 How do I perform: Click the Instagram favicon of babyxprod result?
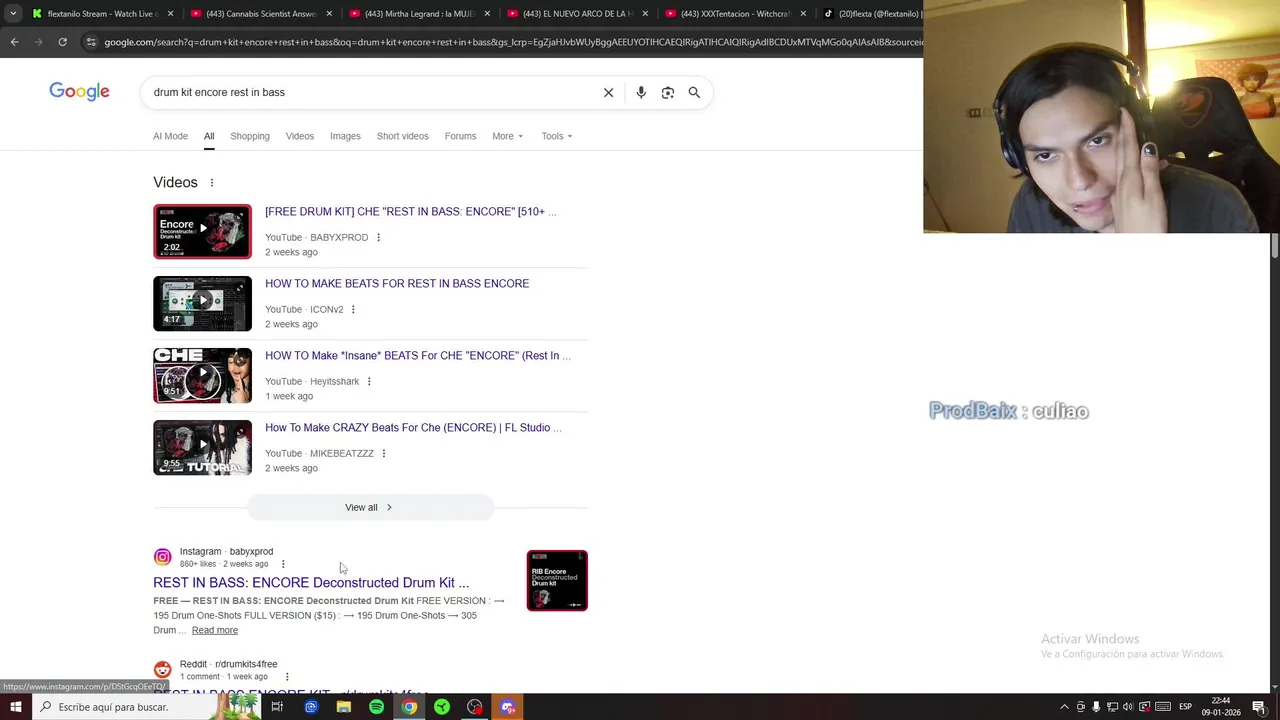click(162, 557)
